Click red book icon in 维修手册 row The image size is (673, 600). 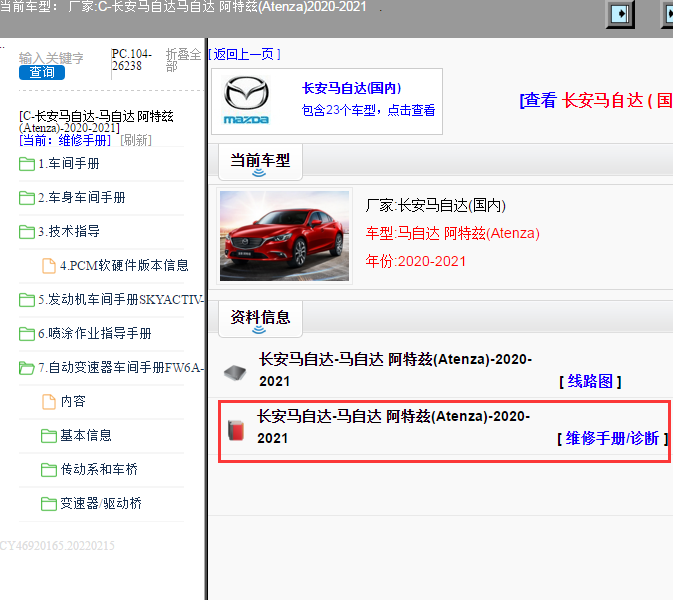point(236,430)
